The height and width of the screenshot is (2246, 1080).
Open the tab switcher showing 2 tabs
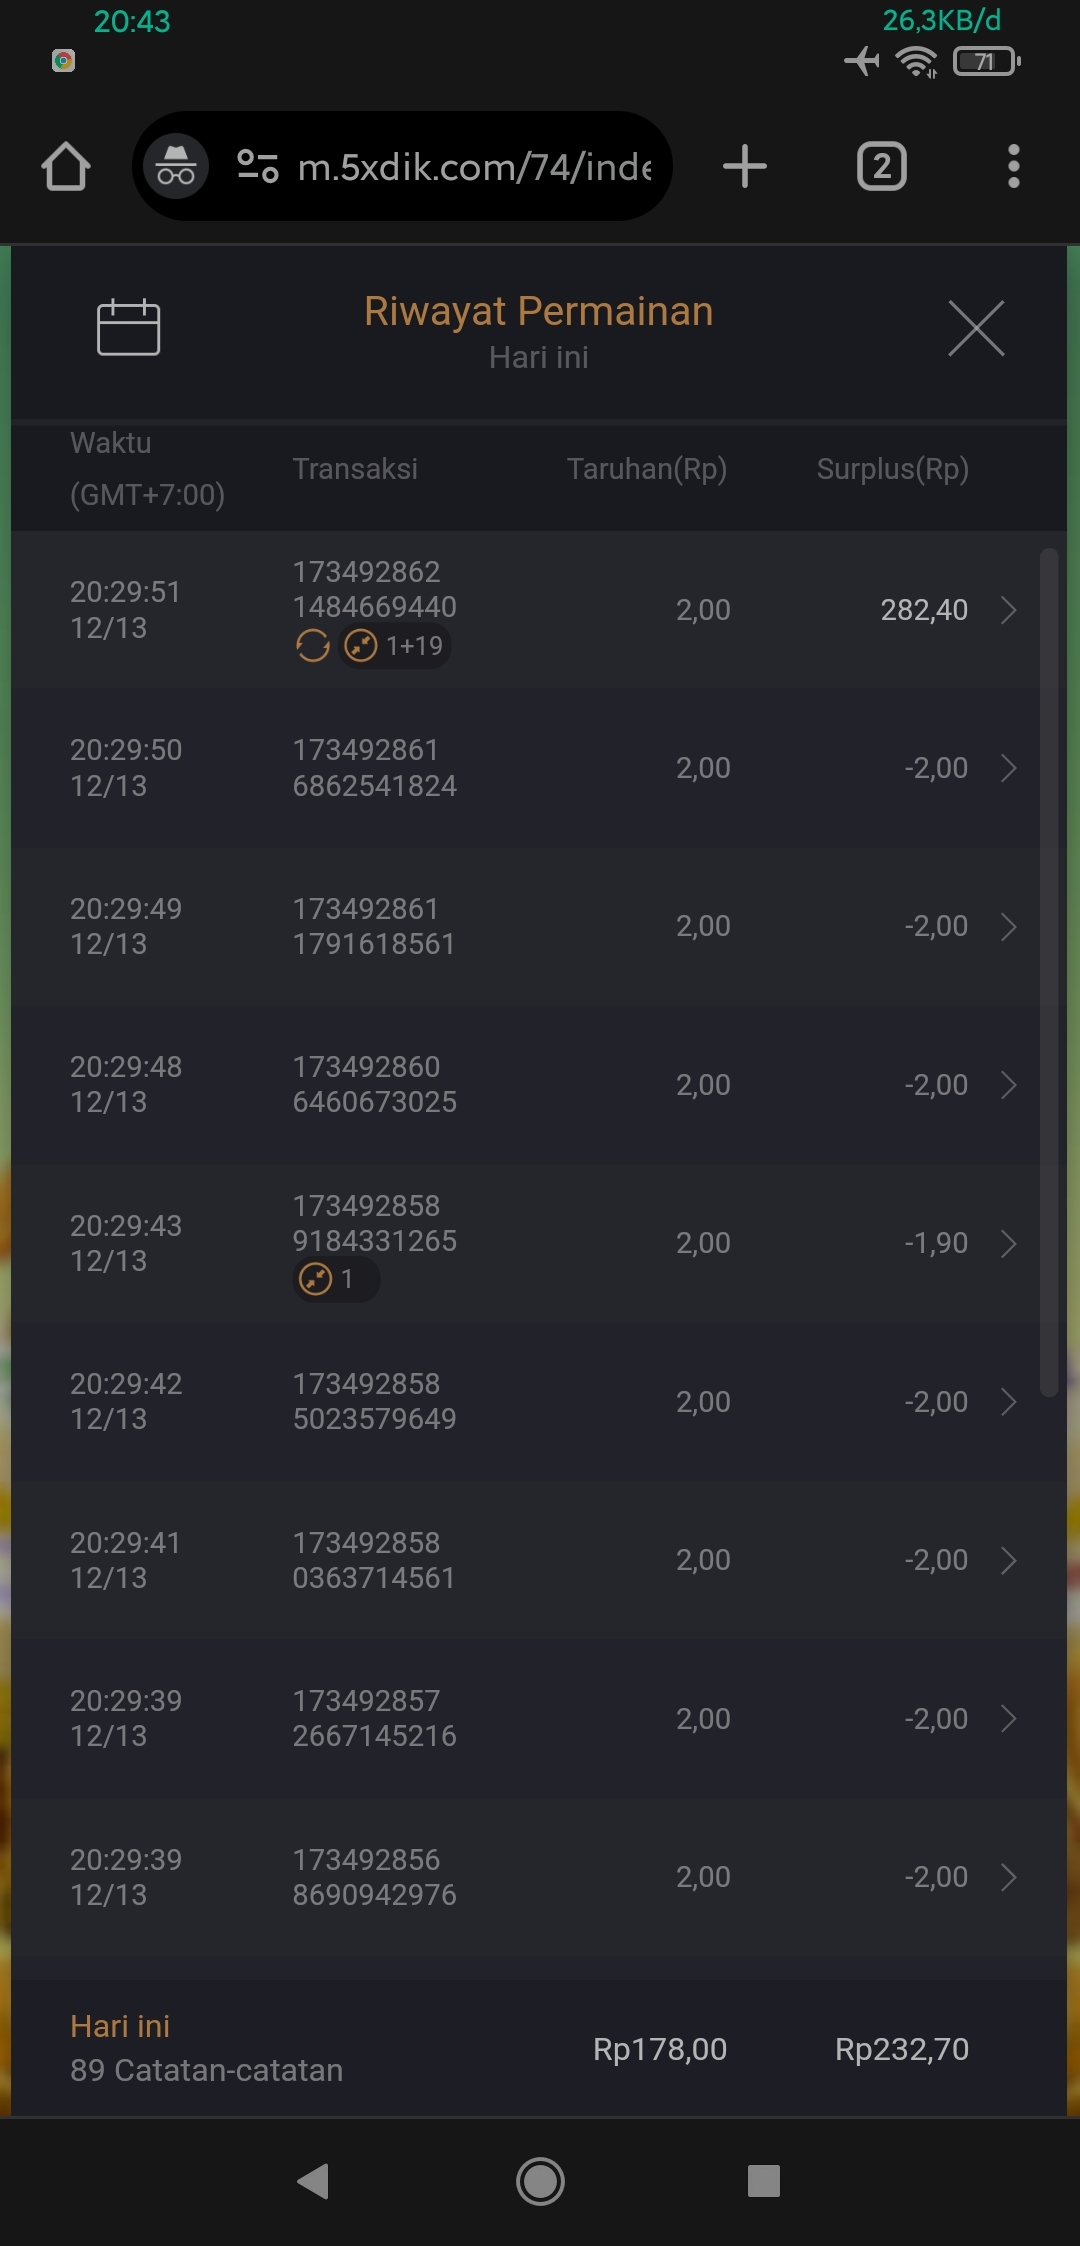pos(881,166)
